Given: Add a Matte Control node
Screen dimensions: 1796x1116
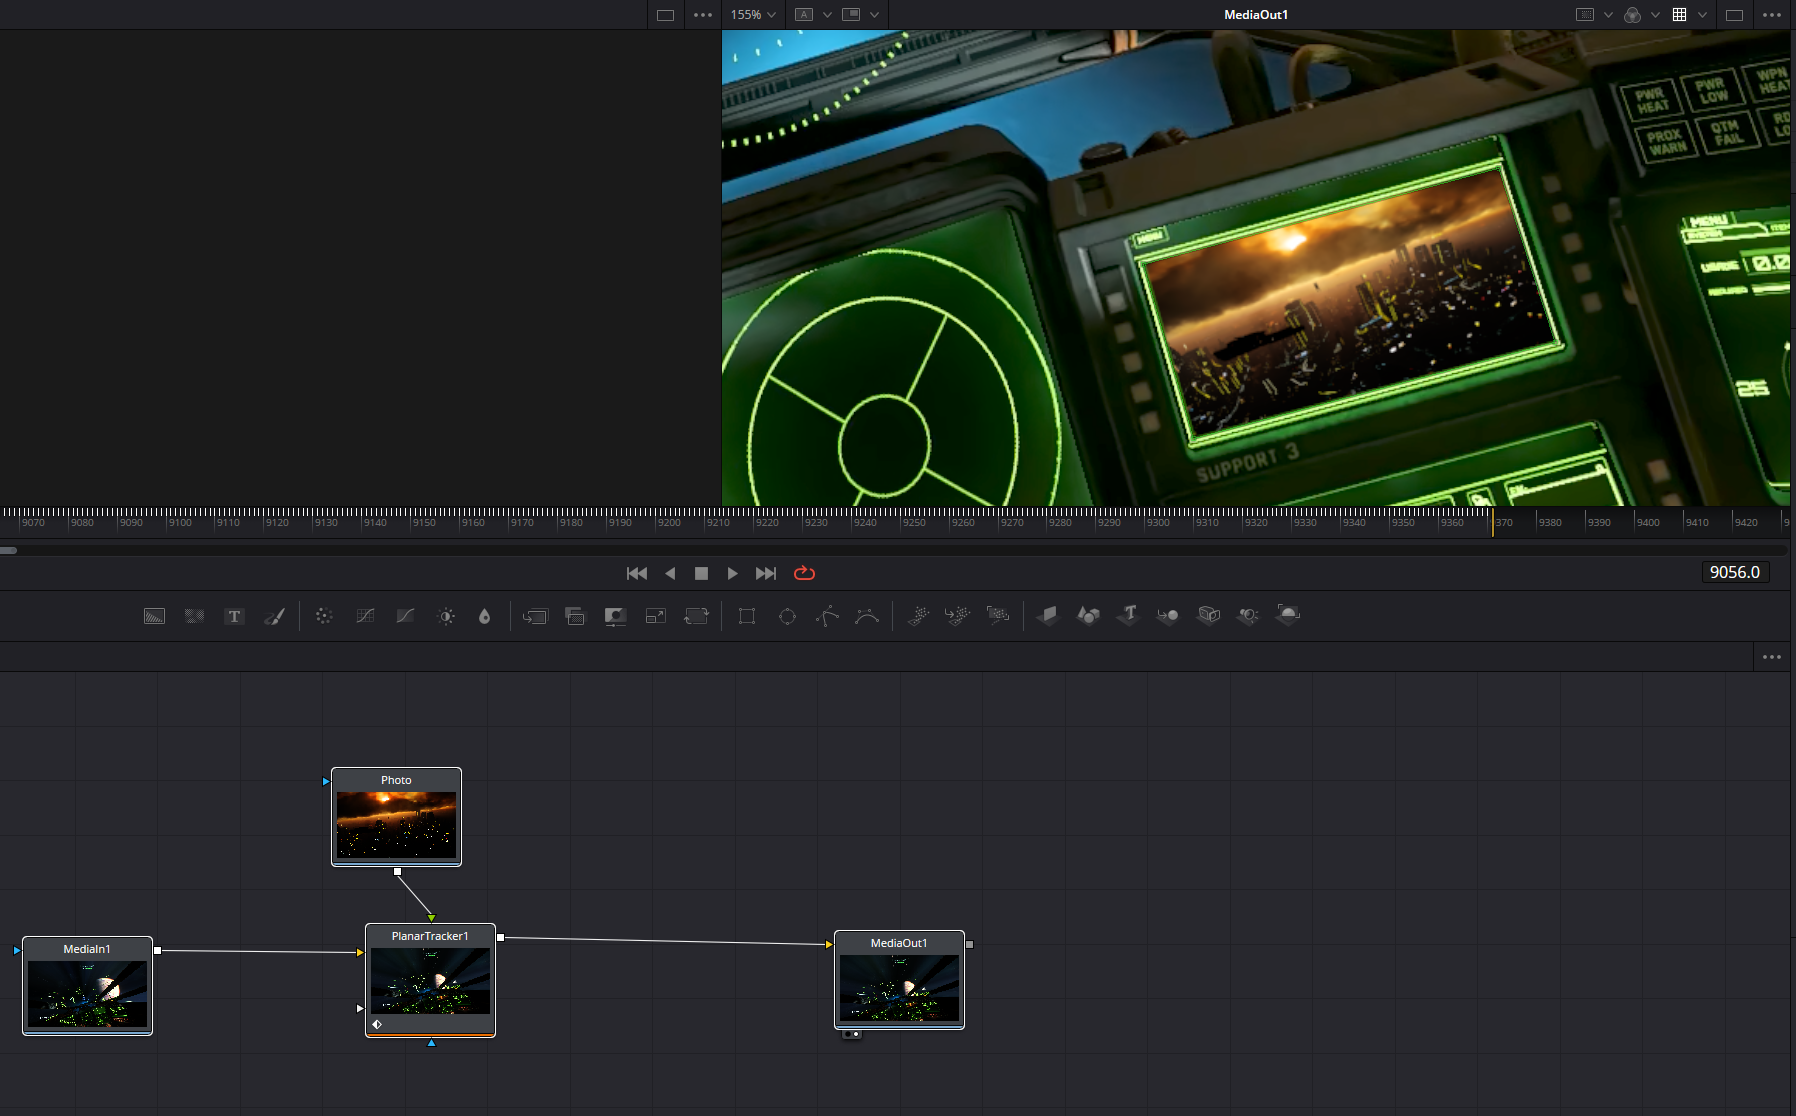Looking at the screenshot, I should [615, 616].
